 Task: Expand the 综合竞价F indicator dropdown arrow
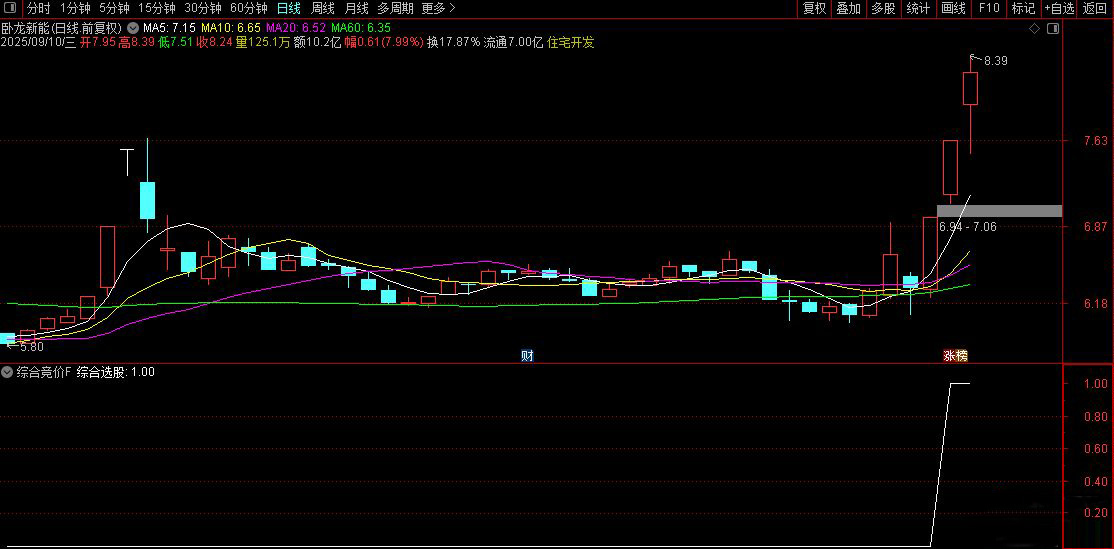(x=7, y=371)
